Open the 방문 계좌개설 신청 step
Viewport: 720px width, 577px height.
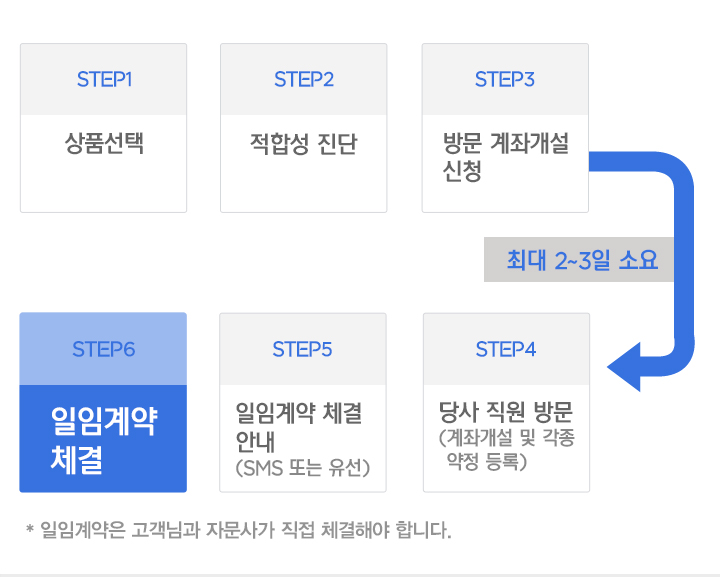tap(505, 157)
